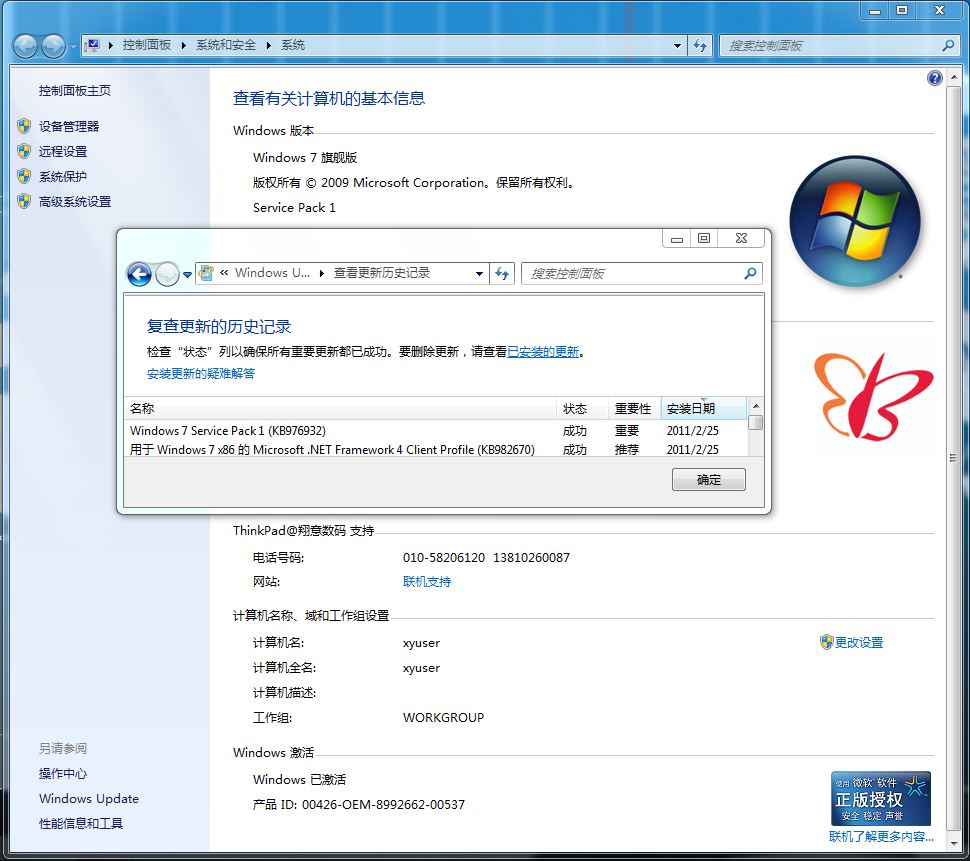Click the shield icon beside 高级系统设置
The height and width of the screenshot is (861, 970).
(x=24, y=201)
